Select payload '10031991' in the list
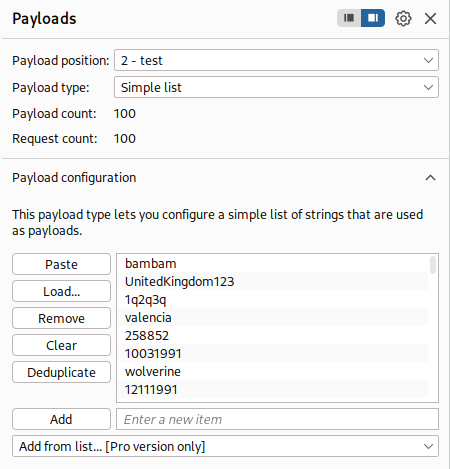Screen dimensions: 450x469 [273, 354]
